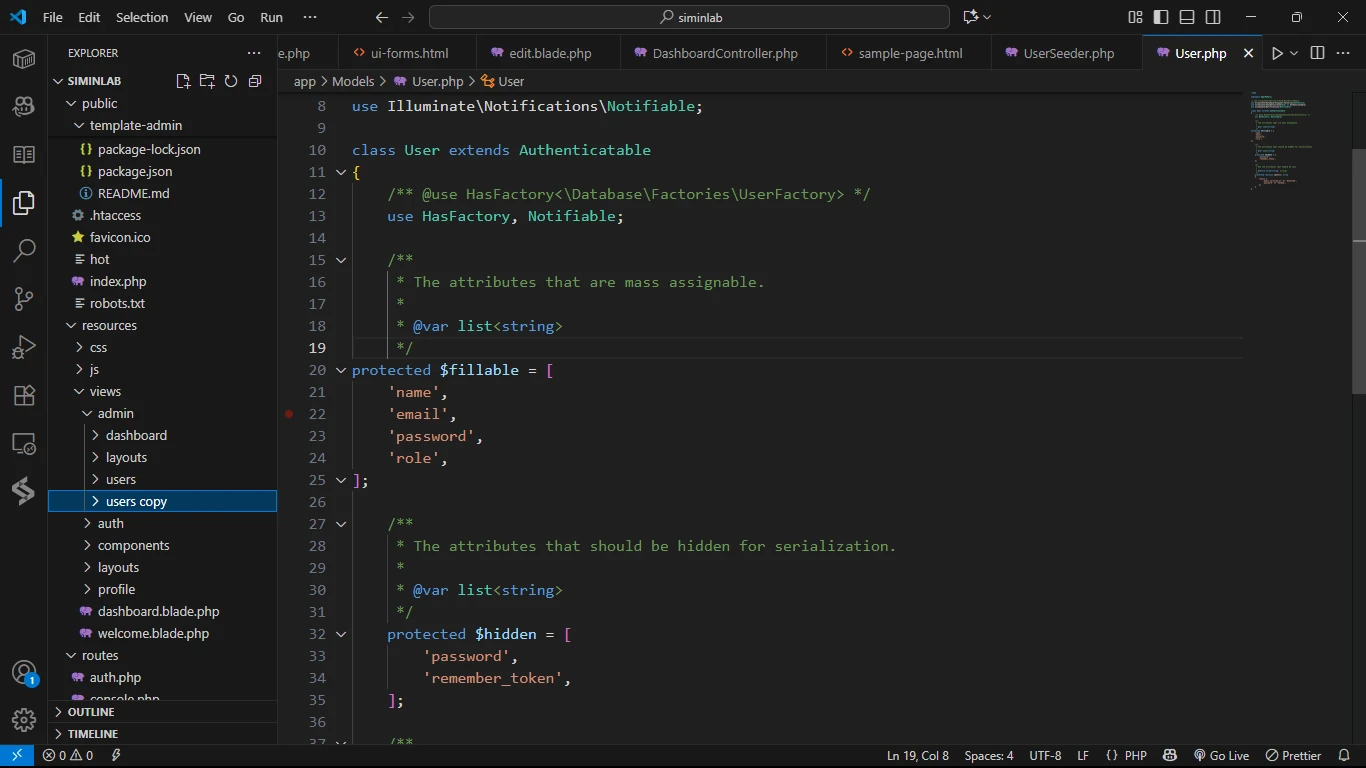
Task: Open the Search view in activity bar
Action: (x=24, y=251)
